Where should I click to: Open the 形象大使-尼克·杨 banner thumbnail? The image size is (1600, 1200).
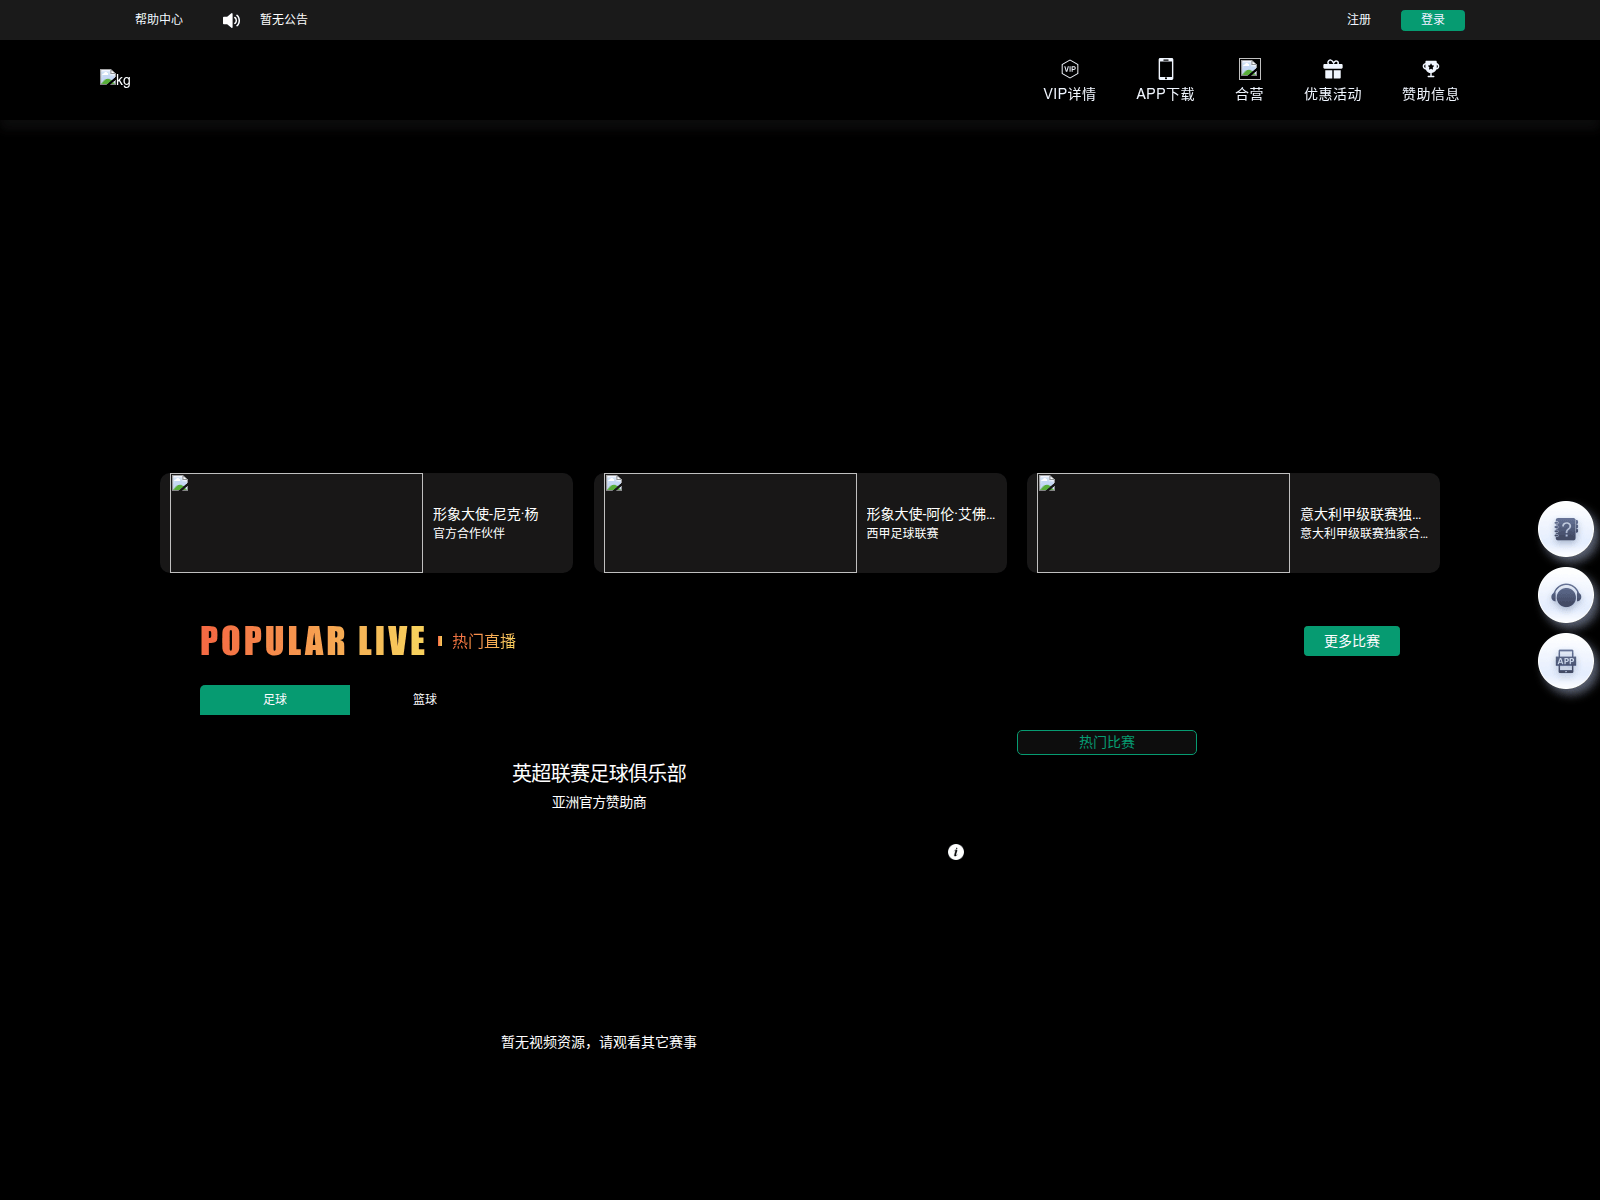295,522
